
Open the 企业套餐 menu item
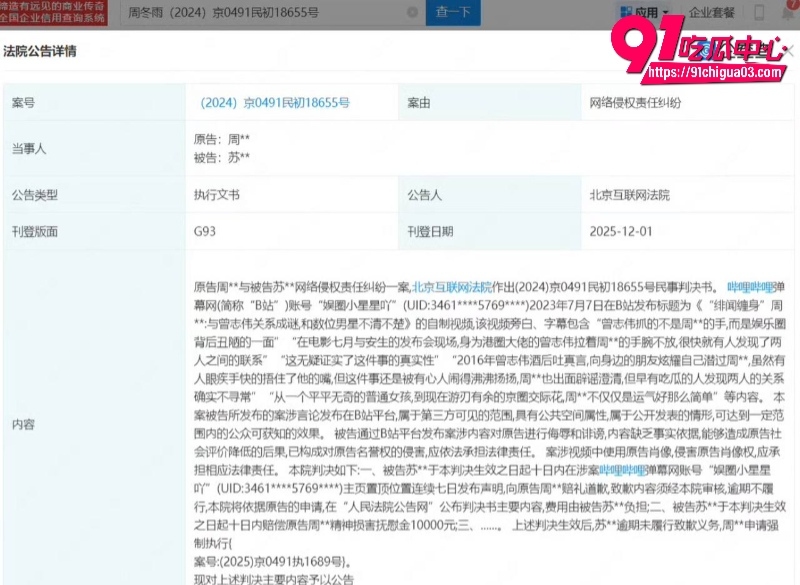pos(712,13)
